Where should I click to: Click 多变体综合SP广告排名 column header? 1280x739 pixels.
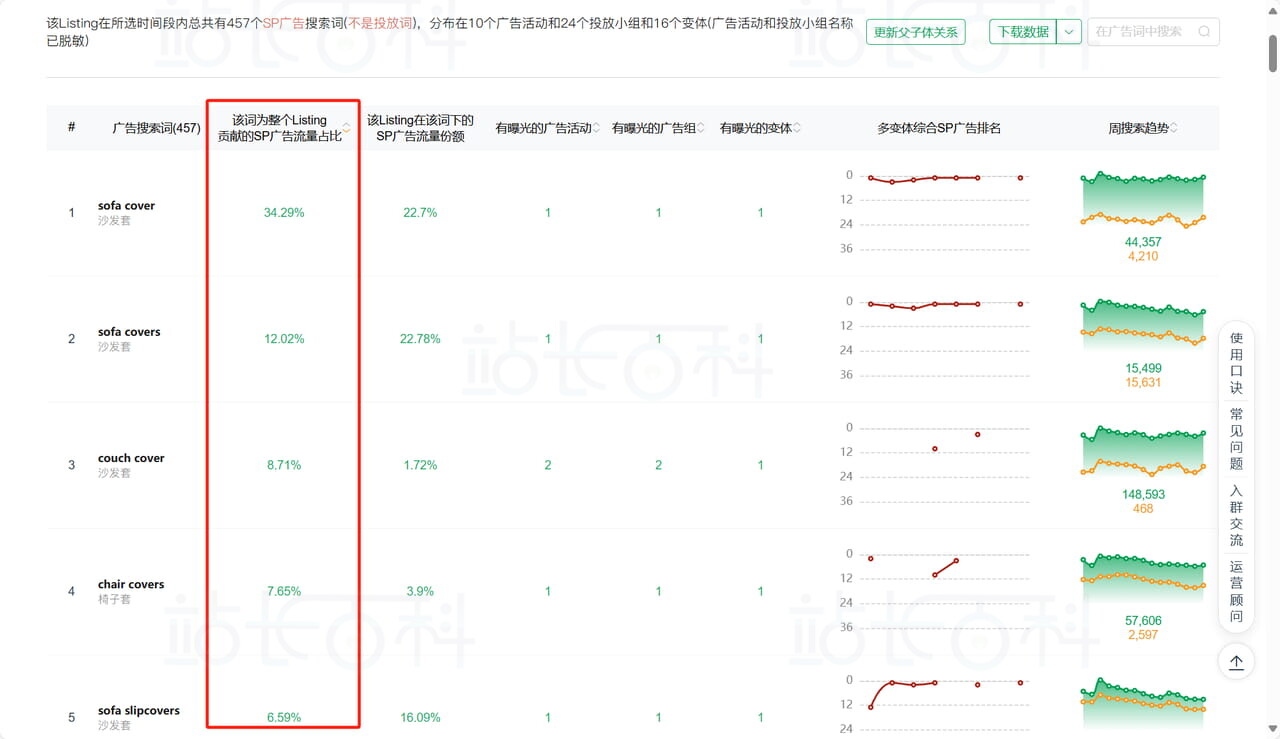[939, 128]
